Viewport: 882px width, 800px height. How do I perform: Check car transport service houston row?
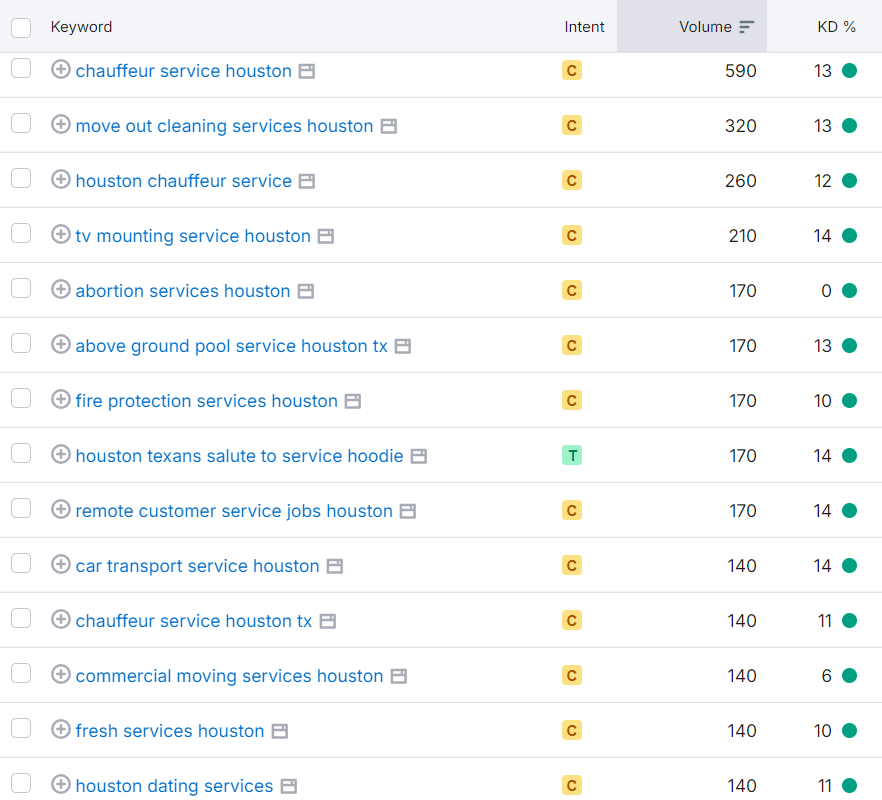pos(21,563)
